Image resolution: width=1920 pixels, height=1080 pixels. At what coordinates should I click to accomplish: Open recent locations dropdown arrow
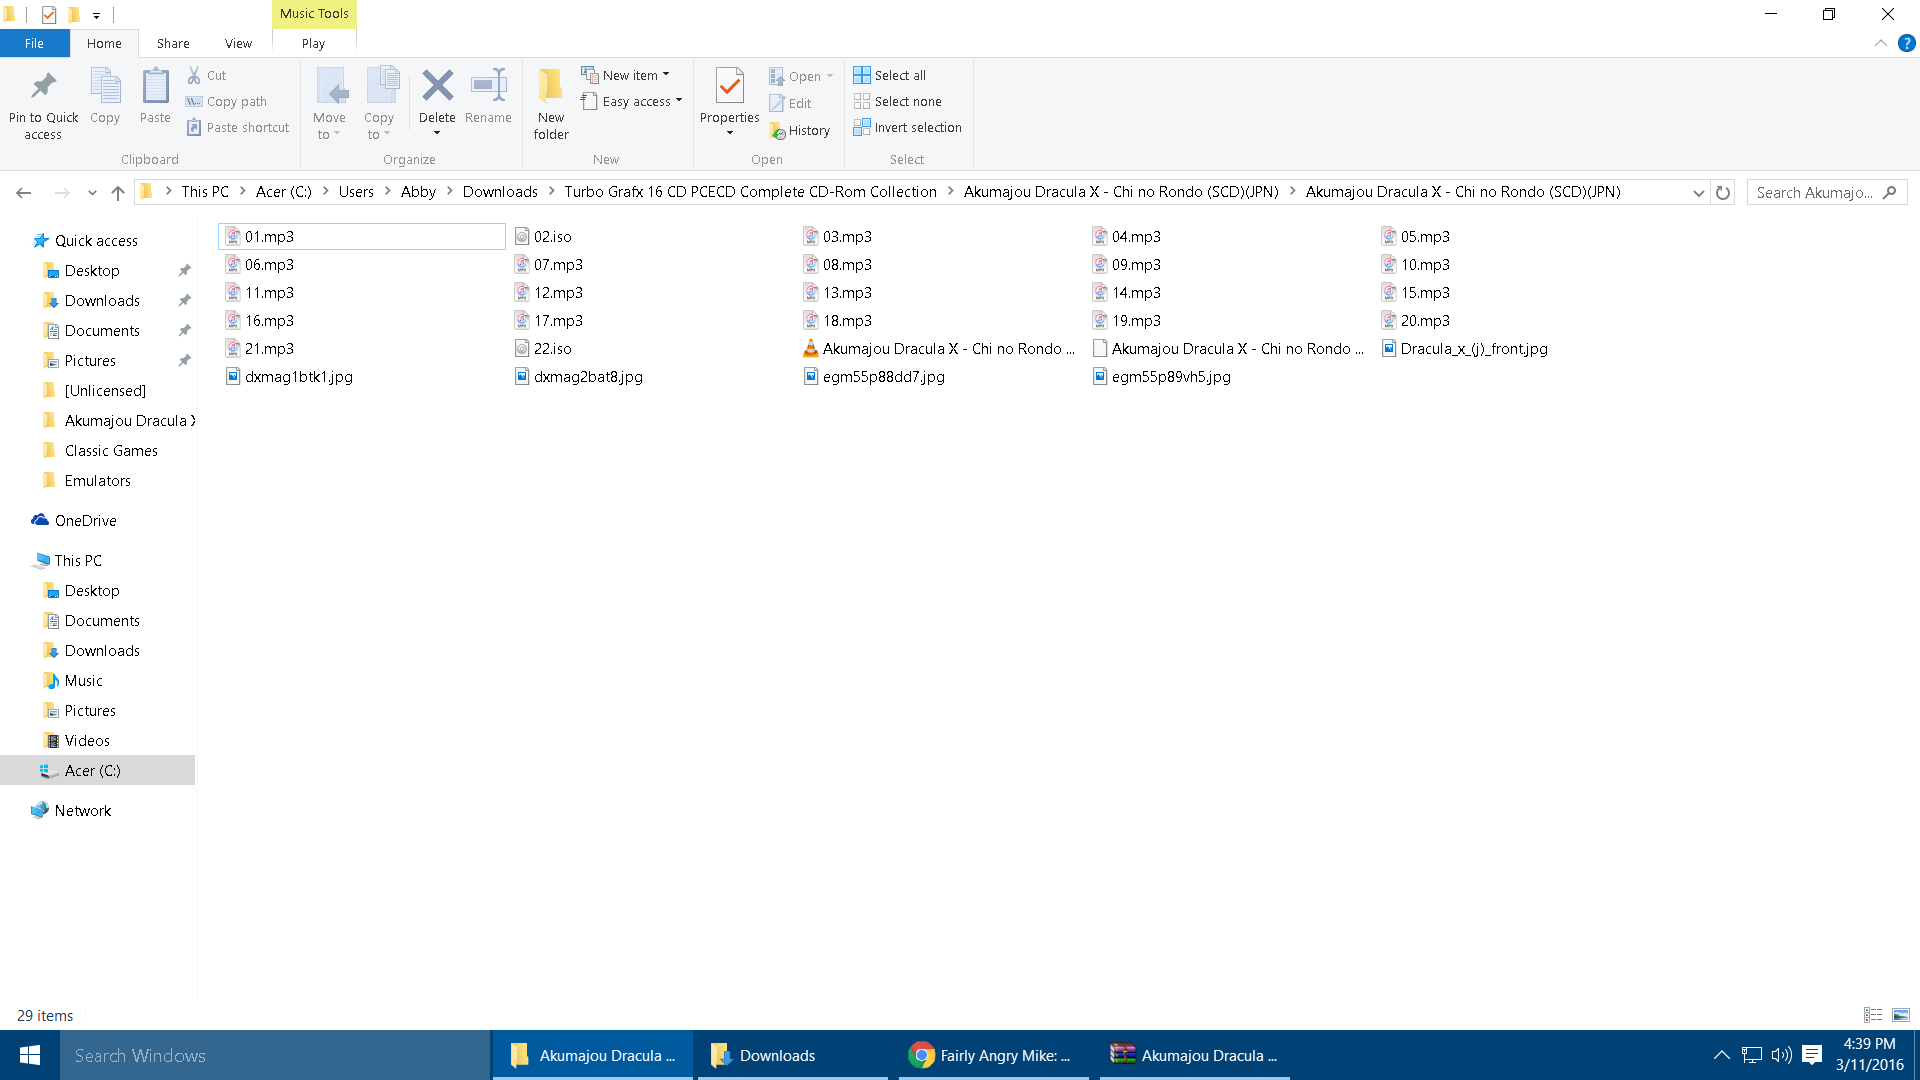click(92, 192)
